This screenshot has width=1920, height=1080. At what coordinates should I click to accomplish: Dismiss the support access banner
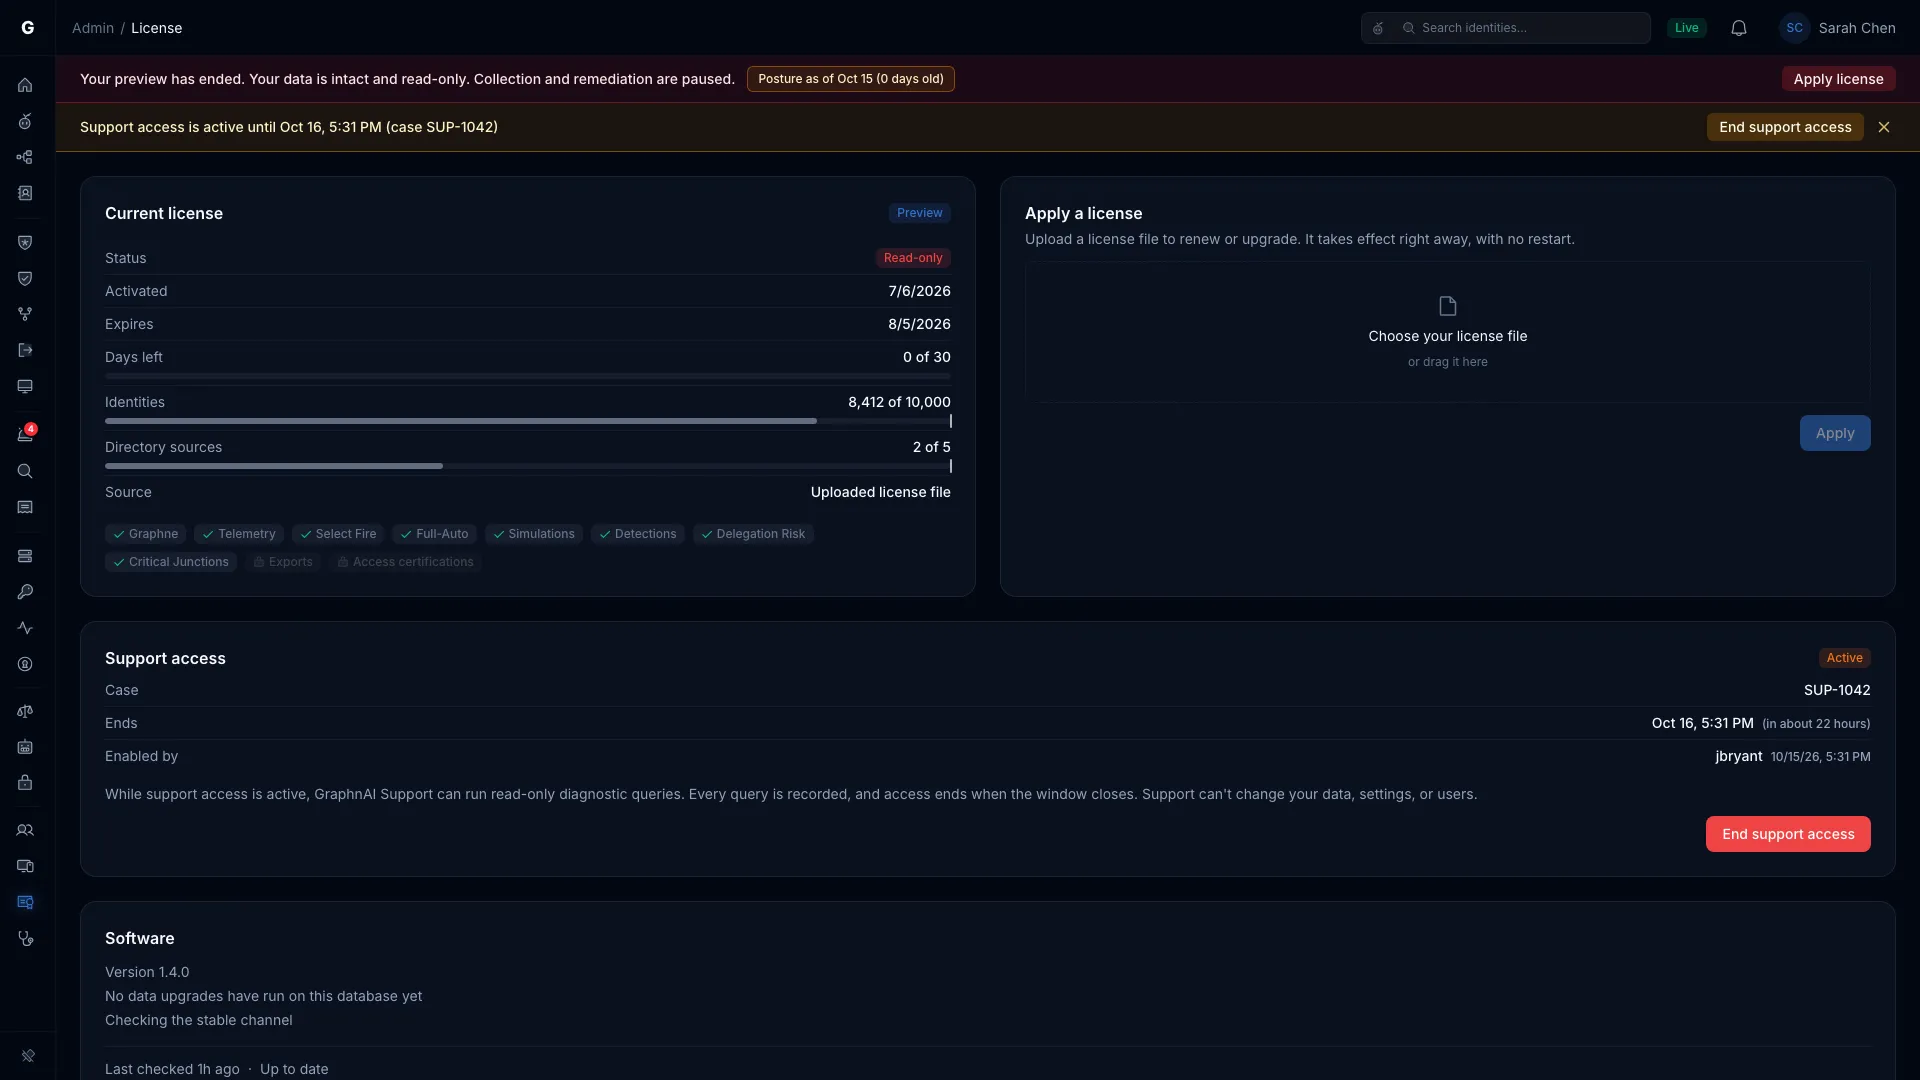tap(1884, 127)
